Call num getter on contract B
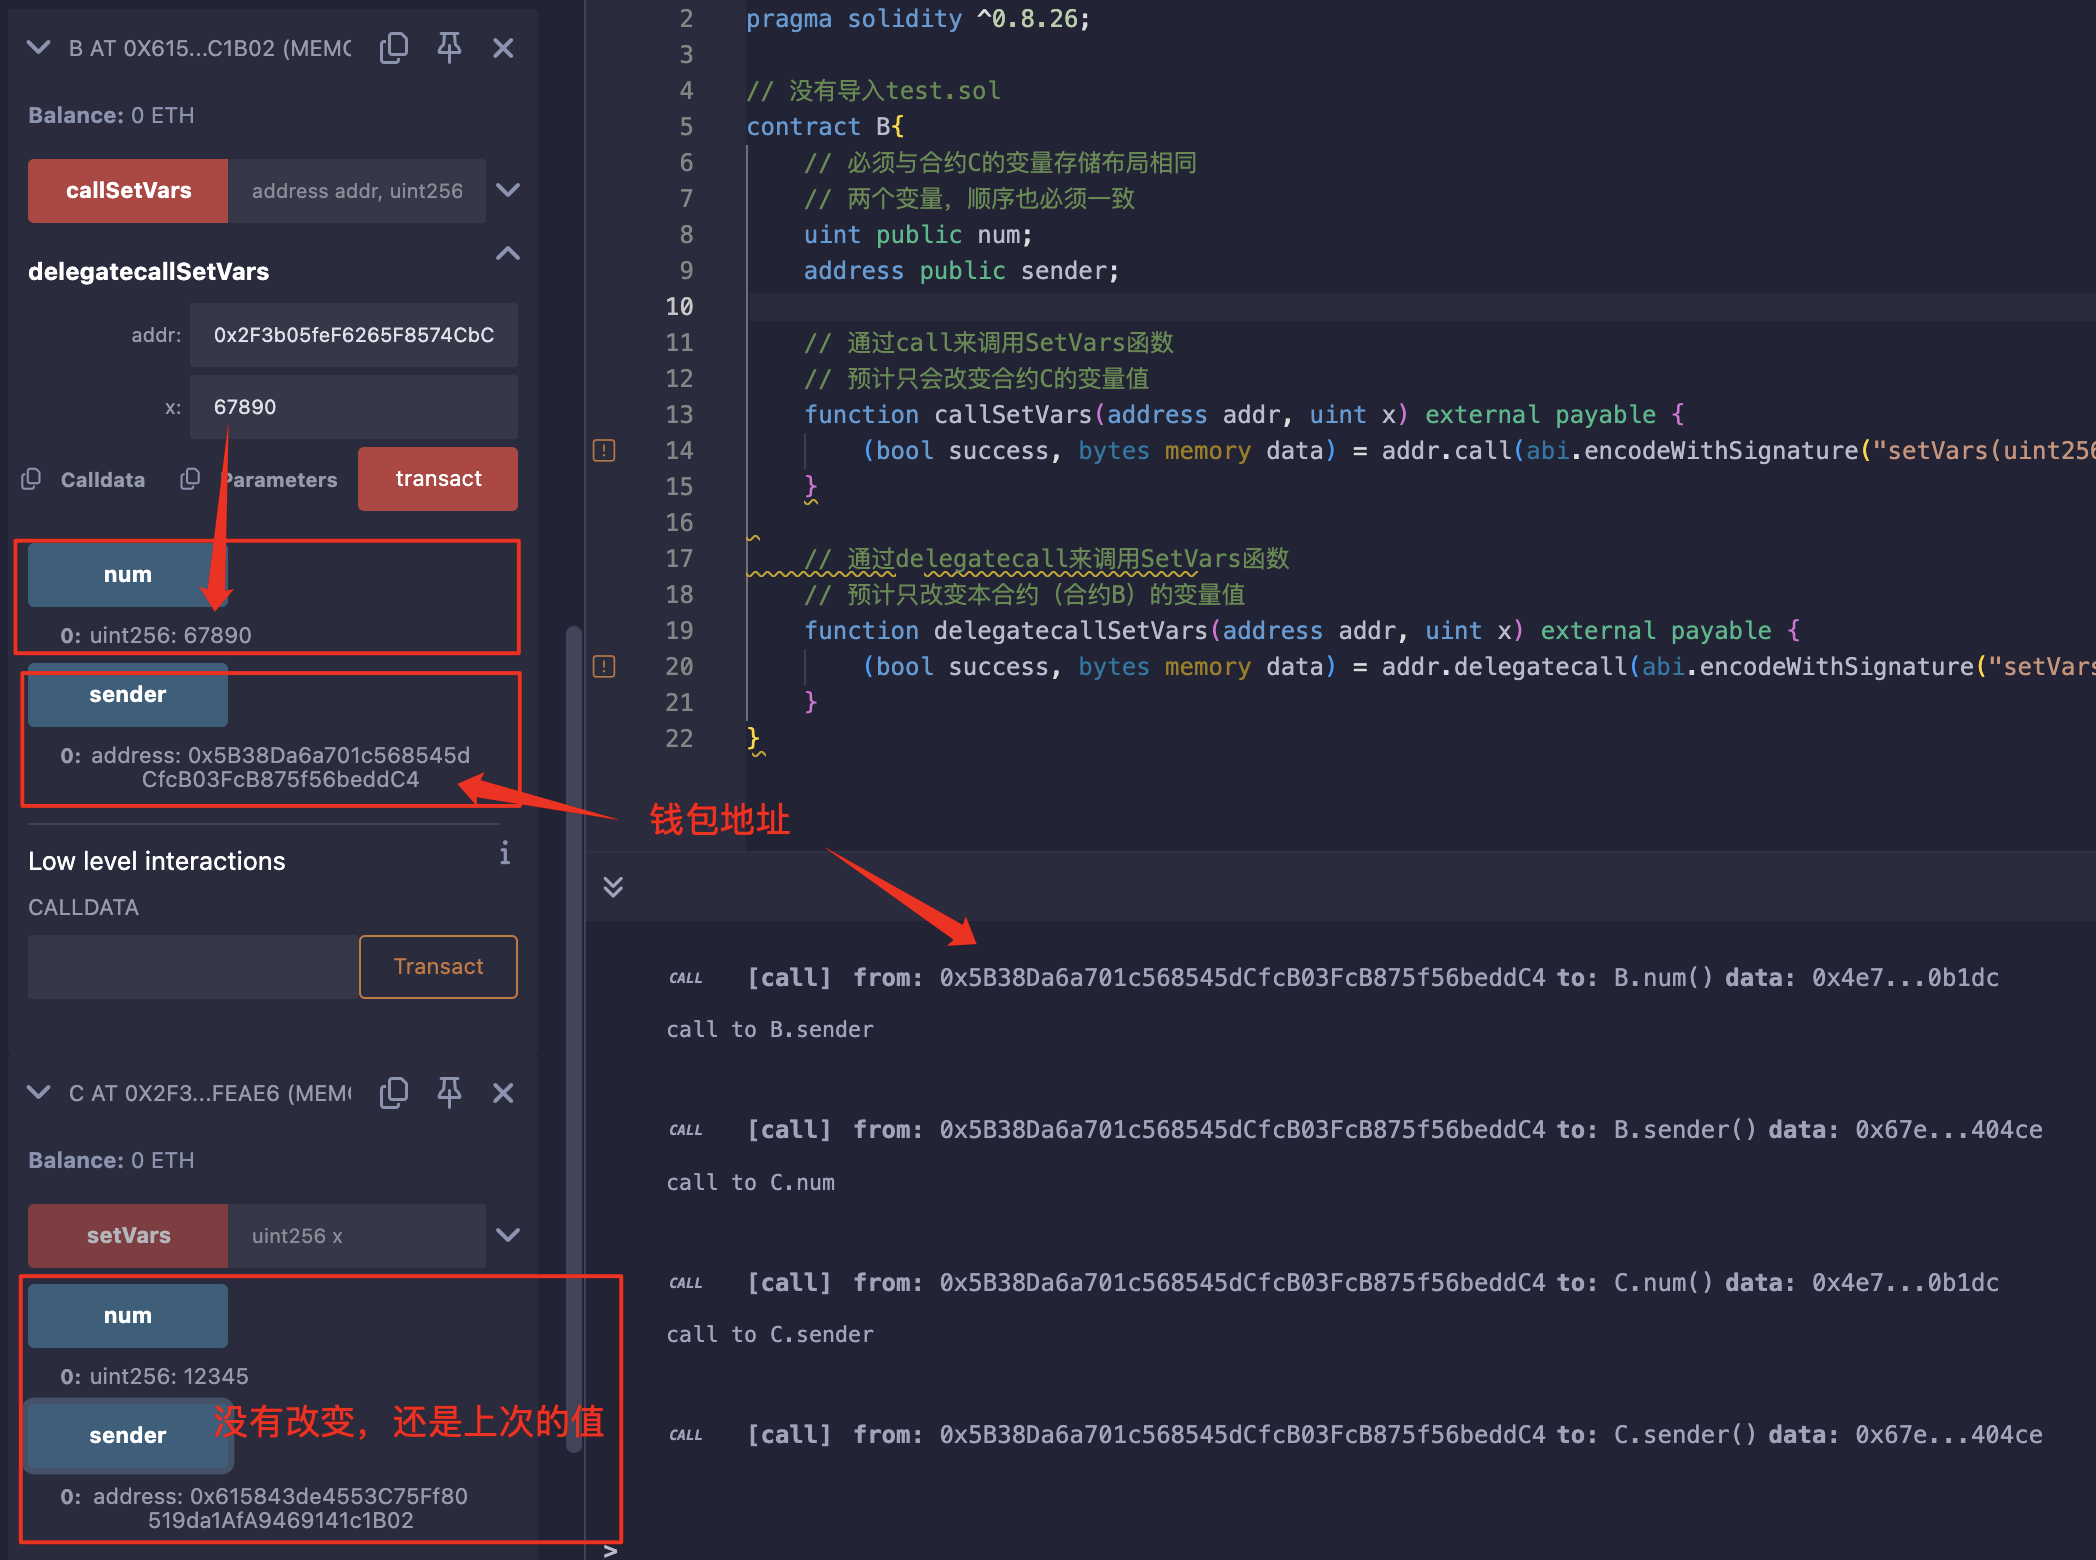 pos(128,575)
